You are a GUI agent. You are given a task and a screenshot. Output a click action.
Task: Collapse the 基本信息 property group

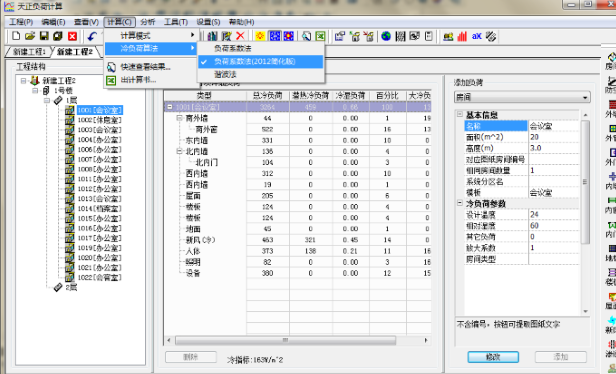(x=460, y=115)
